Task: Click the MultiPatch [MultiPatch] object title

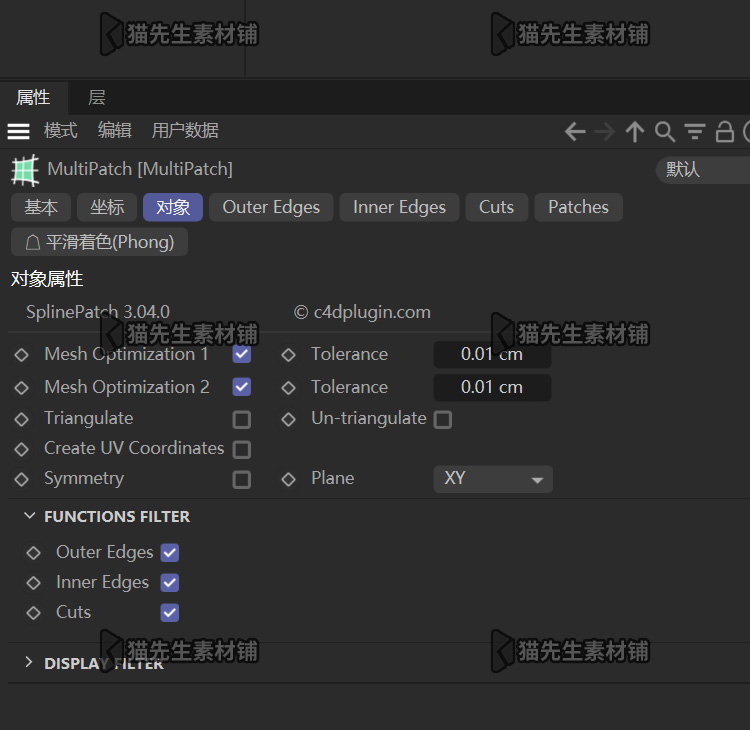Action: click(140, 169)
